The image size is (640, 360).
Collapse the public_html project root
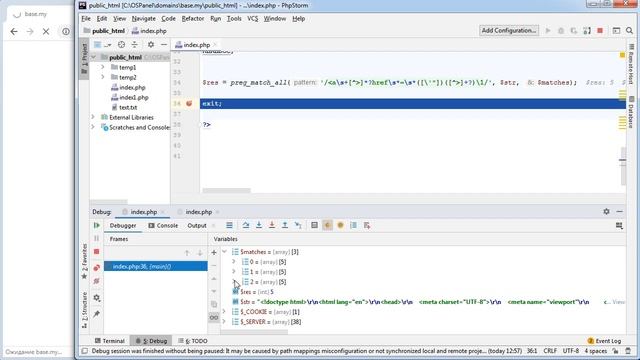click(x=93, y=57)
